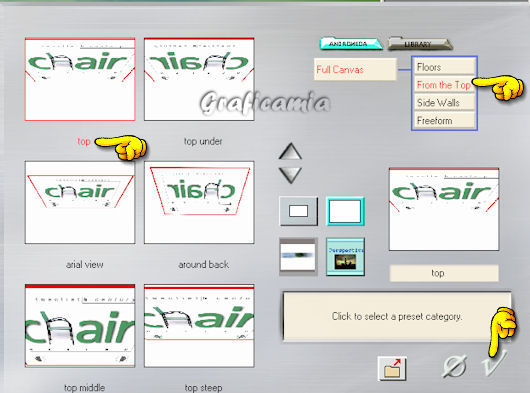Switch to the Andromeda tab

coord(351,44)
